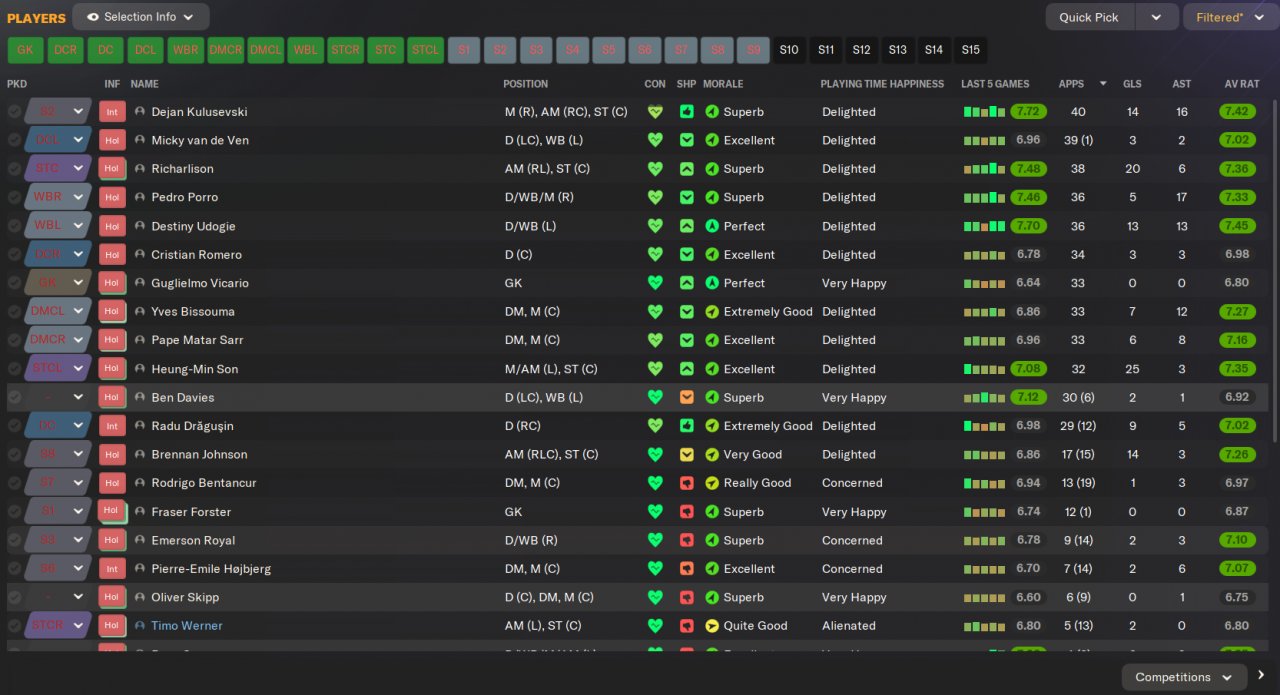Toggle the picked checkmark for Guglielmo Vicario

tap(14, 283)
